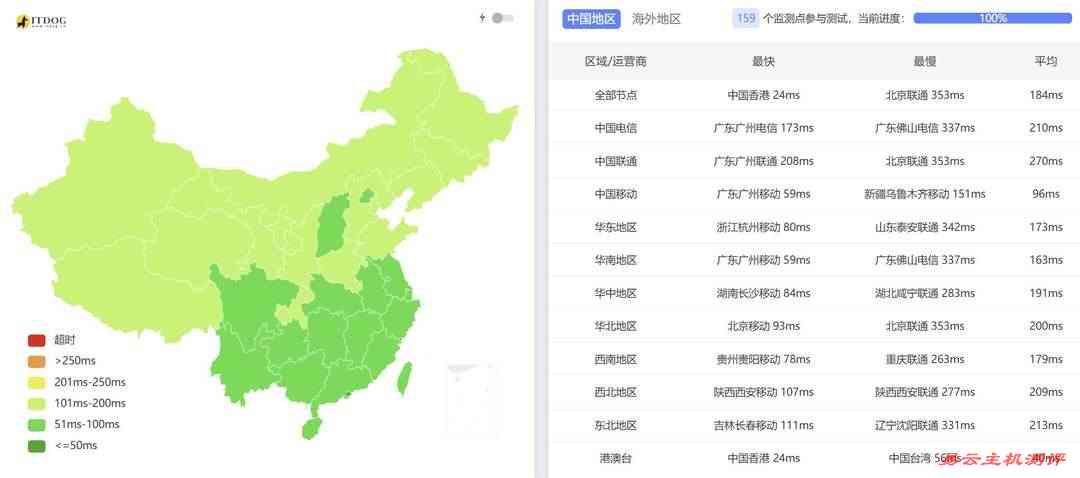Click 重庆联通 263ms cell
This screenshot has width=1080, height=478.
(924, 360)
